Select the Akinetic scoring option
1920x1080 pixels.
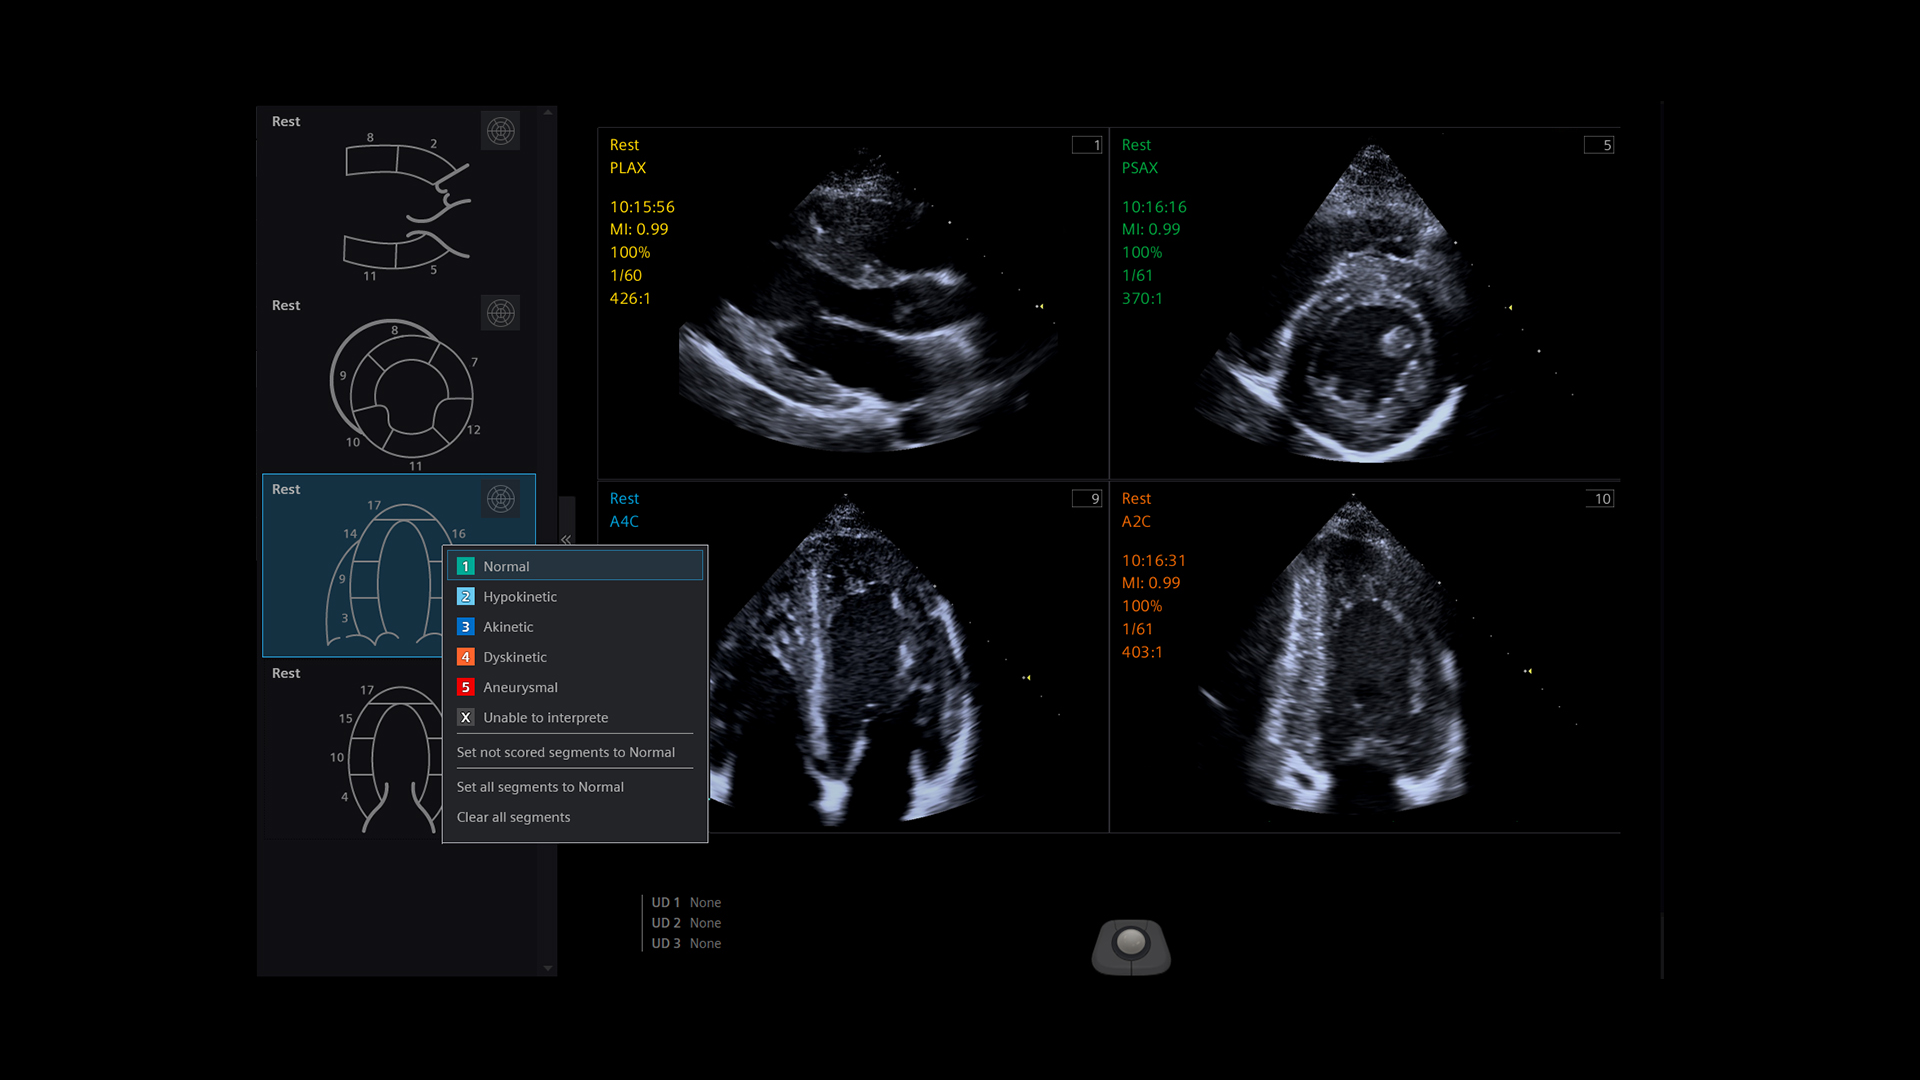click(x=508, y=627)
